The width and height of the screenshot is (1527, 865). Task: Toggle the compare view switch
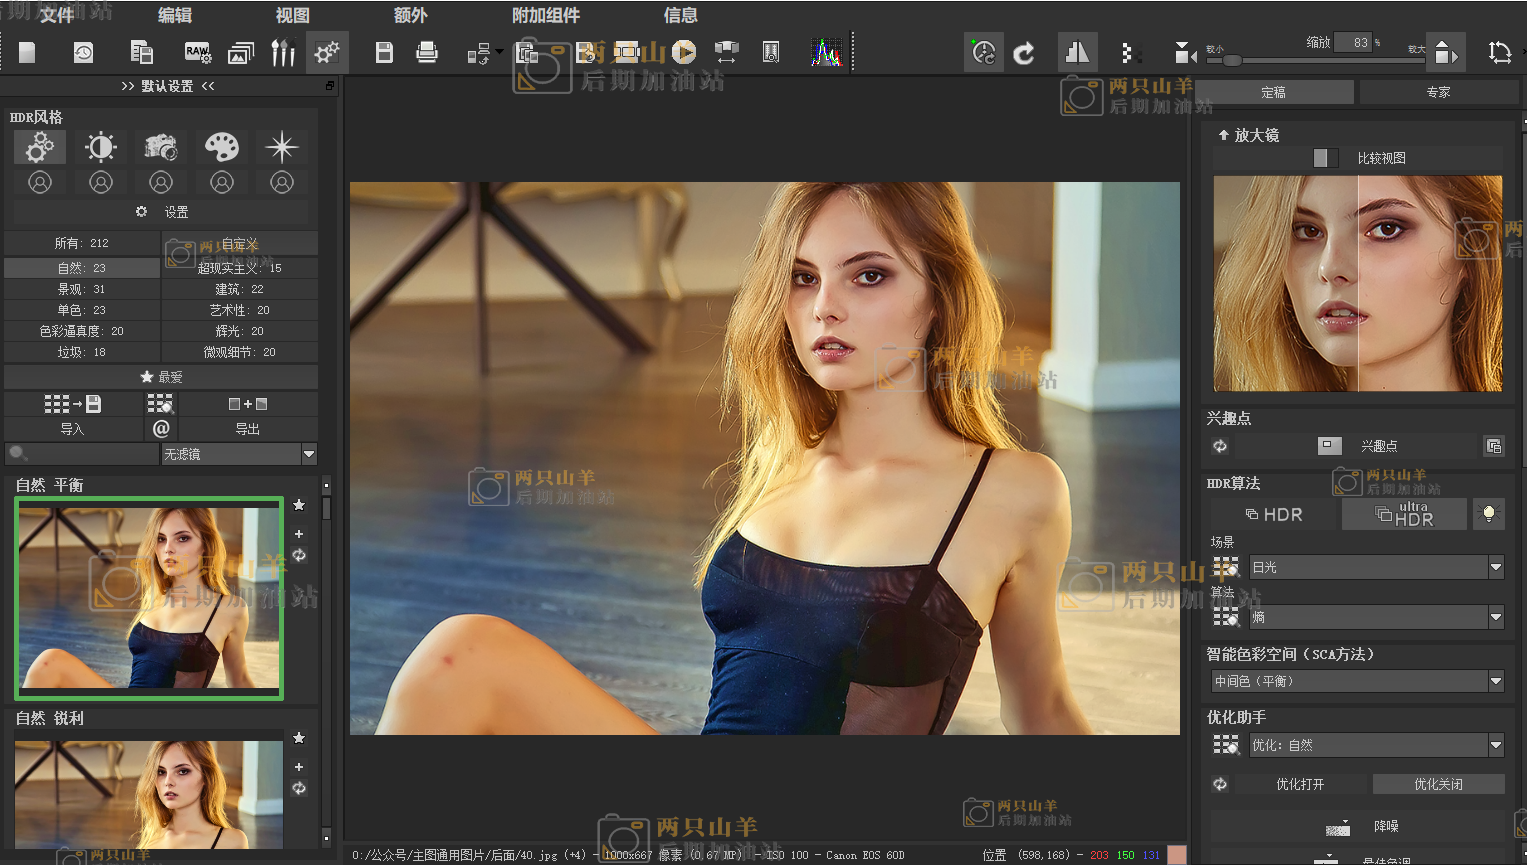click(x=1325, y=158)
